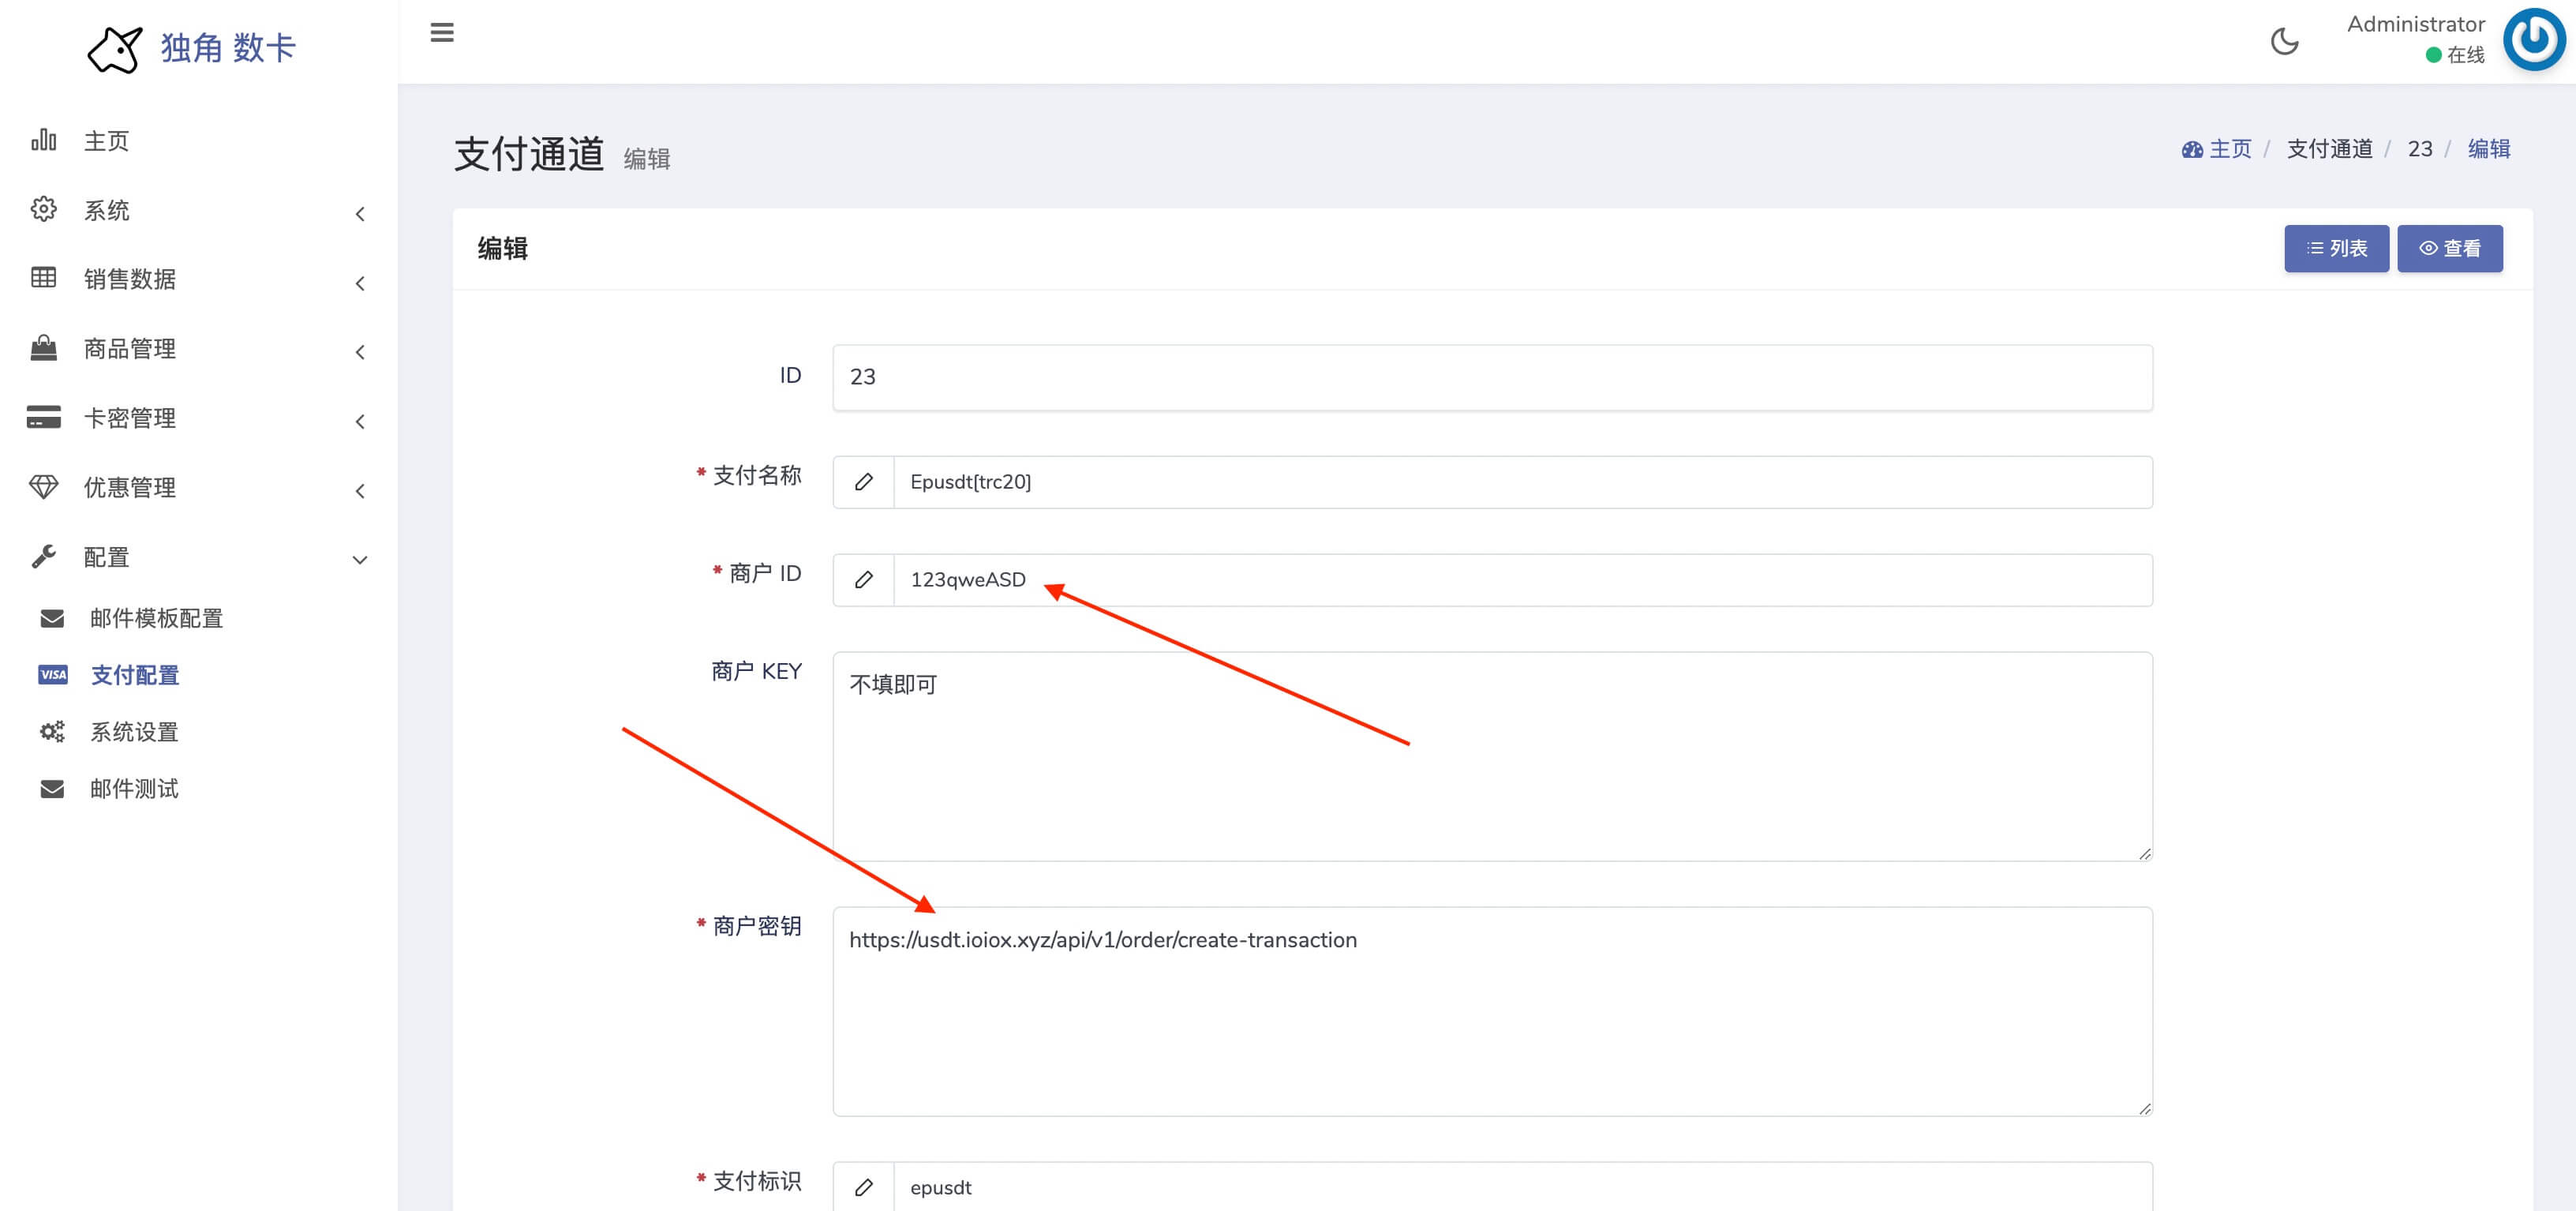
Task: Click the envelope icon beside 邮件模板配置
Action: (52, 619)
